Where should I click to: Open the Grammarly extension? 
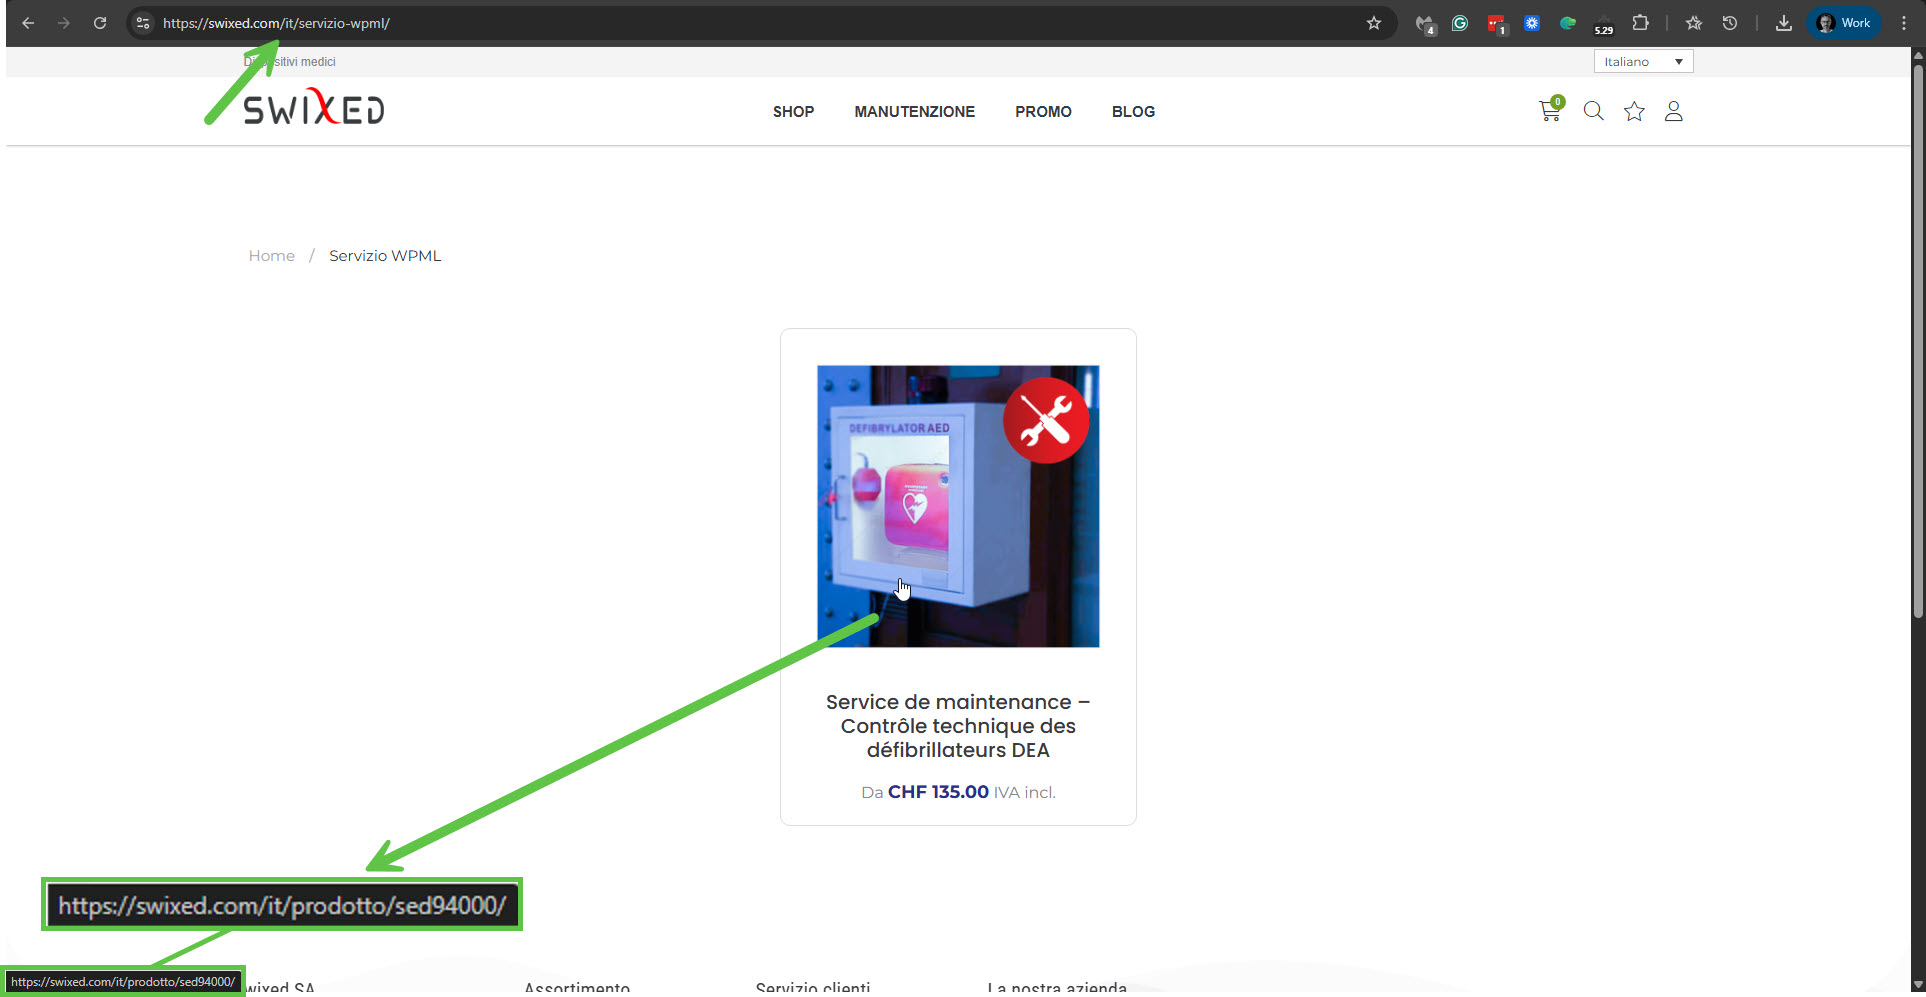click(x=1460, y=23)
